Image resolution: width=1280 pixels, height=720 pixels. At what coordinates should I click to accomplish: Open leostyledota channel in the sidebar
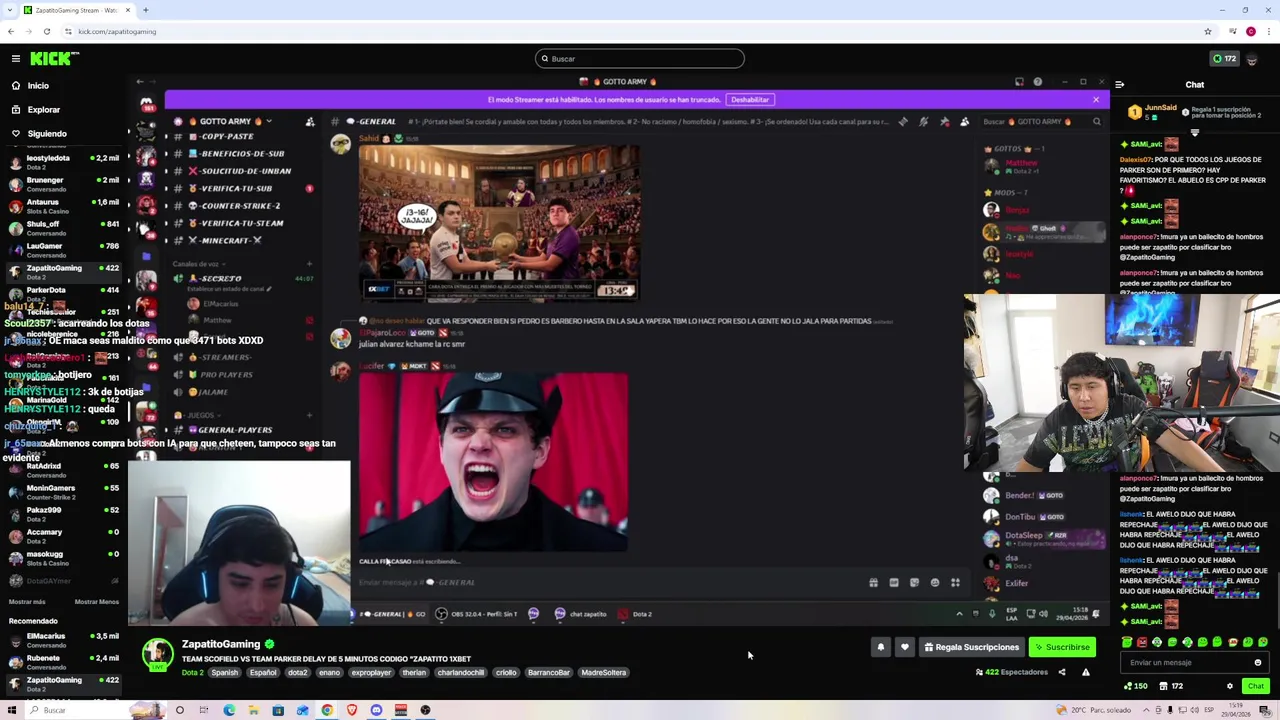point(62,162)
